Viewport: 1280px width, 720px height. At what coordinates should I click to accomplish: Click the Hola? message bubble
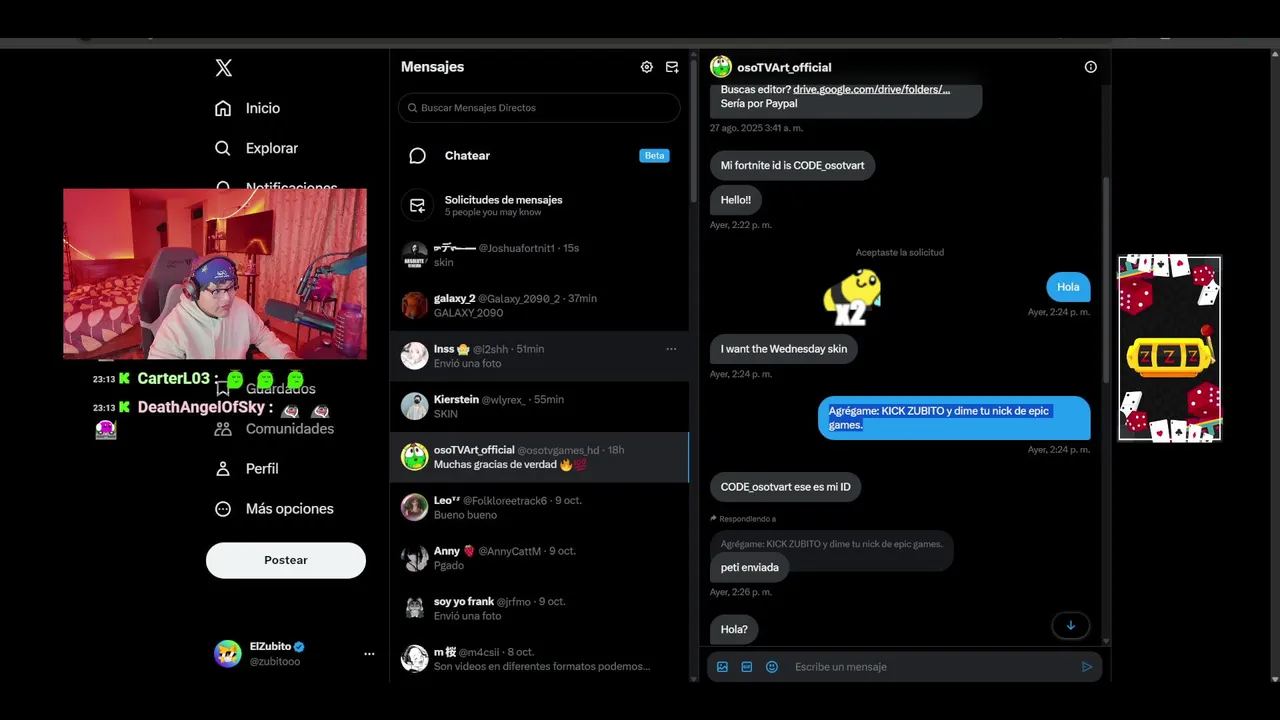pyautogui.click(x=734, y=629)
